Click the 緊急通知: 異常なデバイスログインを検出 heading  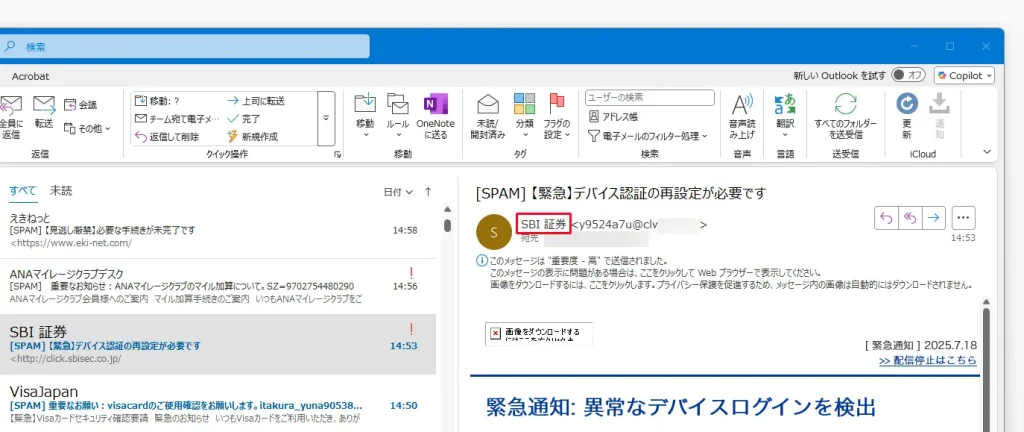tap(680, 406)
